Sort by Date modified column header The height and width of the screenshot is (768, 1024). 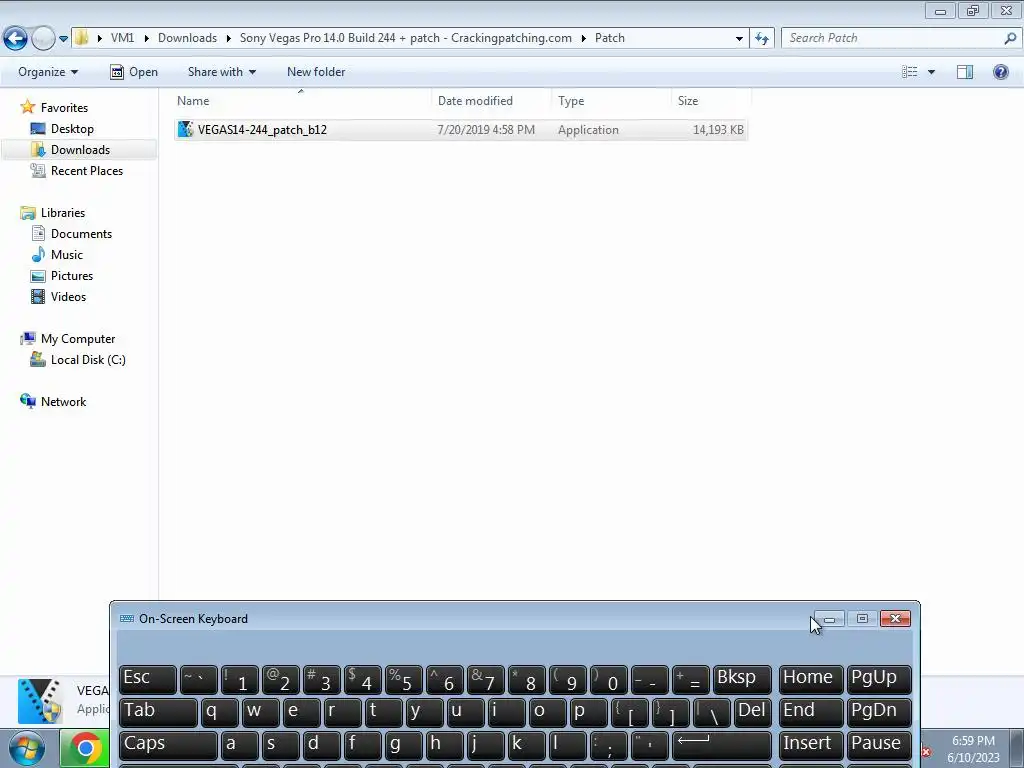pyautogui.click(x=491, y=101)
